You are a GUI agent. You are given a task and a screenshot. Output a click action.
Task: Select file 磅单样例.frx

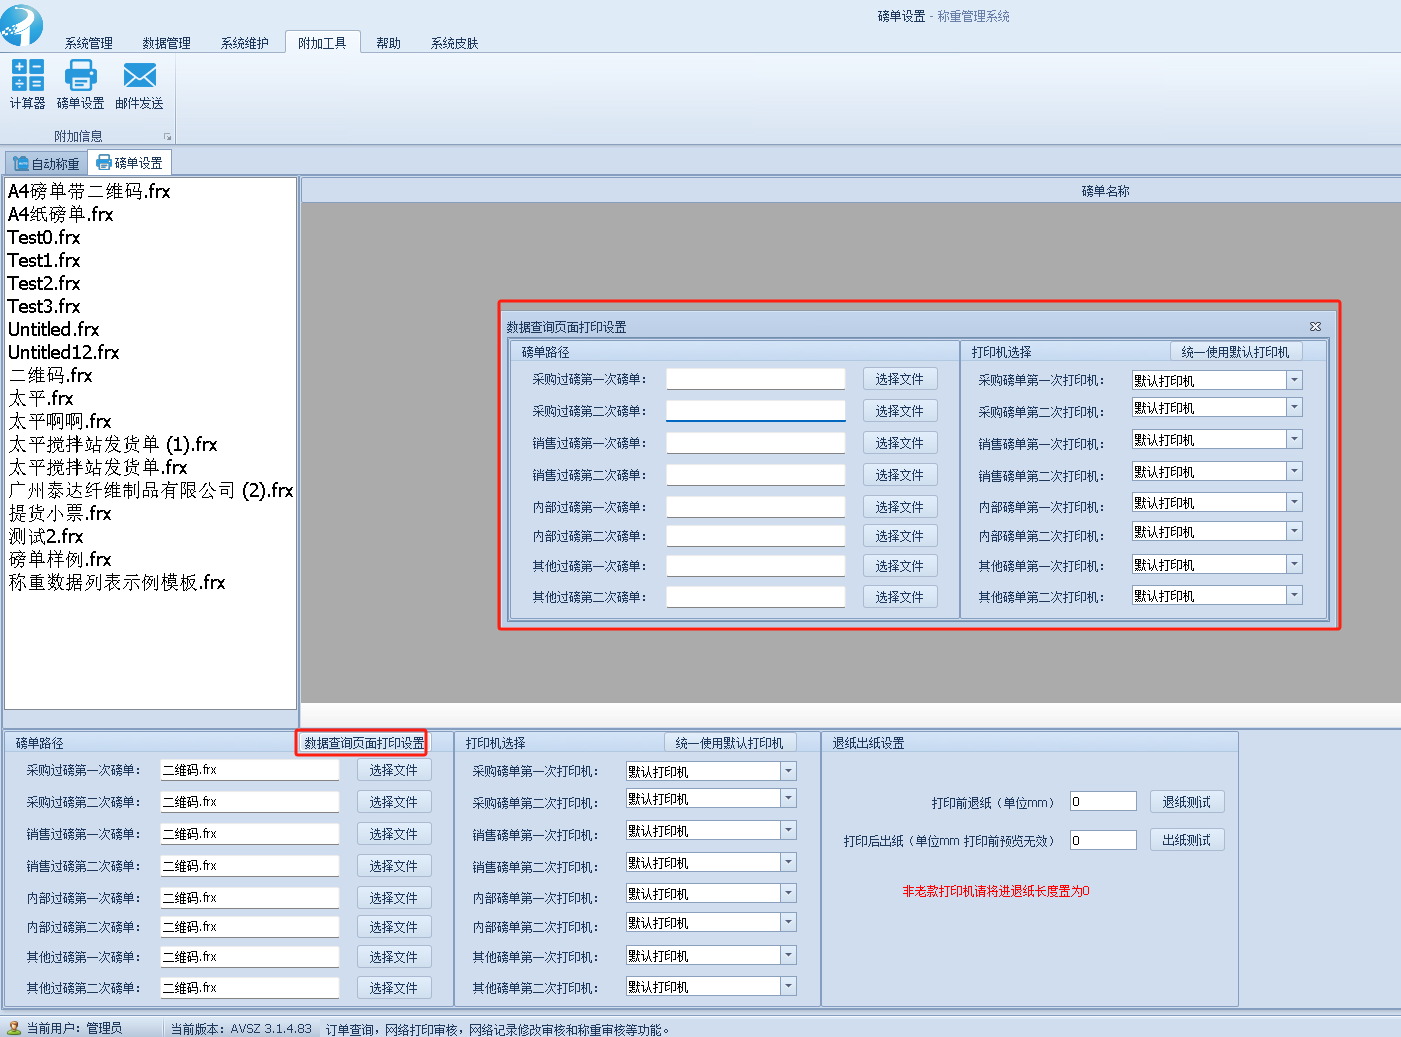click(60, 559)
